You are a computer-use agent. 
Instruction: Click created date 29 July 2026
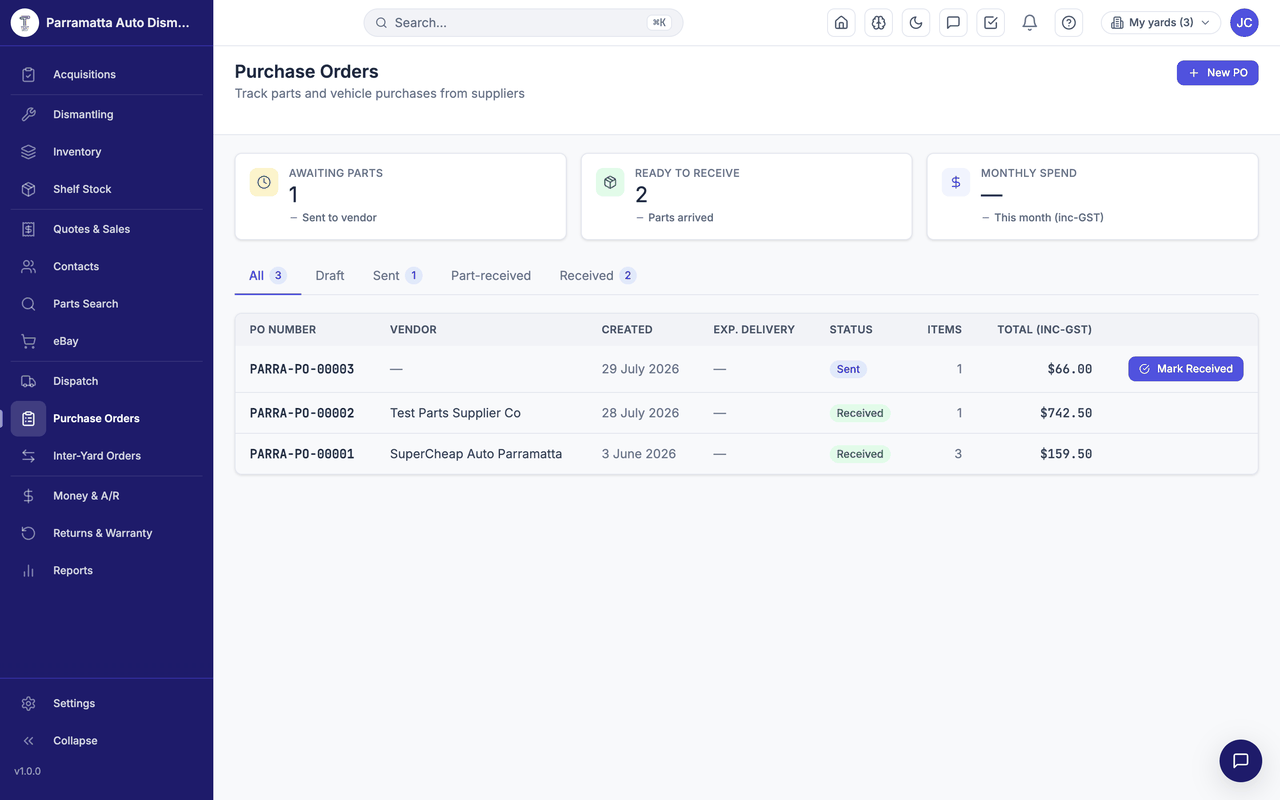point(640,369)
